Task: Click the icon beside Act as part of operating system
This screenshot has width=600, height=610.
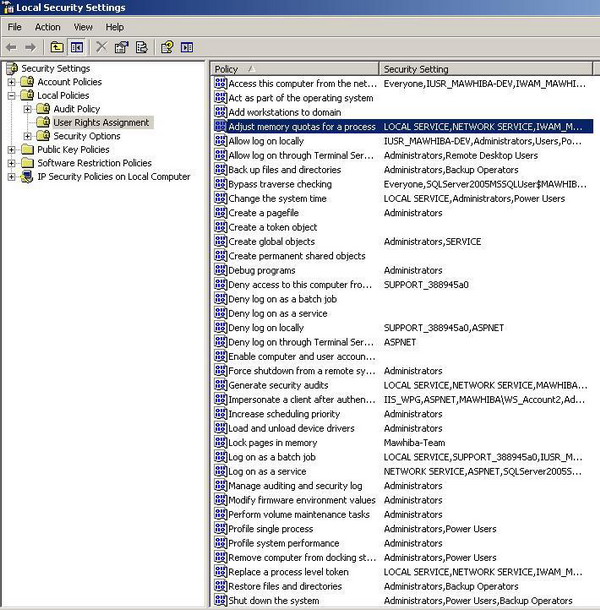Action: [220, 98]
